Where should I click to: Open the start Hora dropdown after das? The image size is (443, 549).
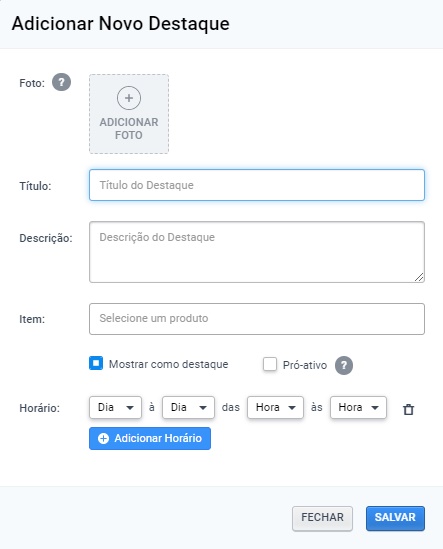[x=275, y=408]
